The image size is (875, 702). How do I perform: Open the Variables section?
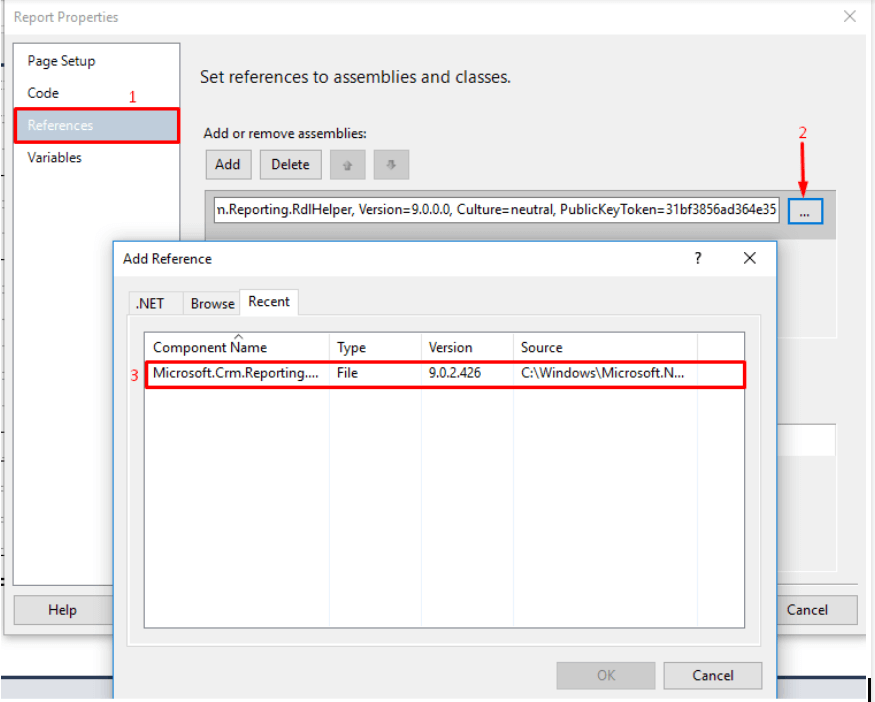click(55, 158)
